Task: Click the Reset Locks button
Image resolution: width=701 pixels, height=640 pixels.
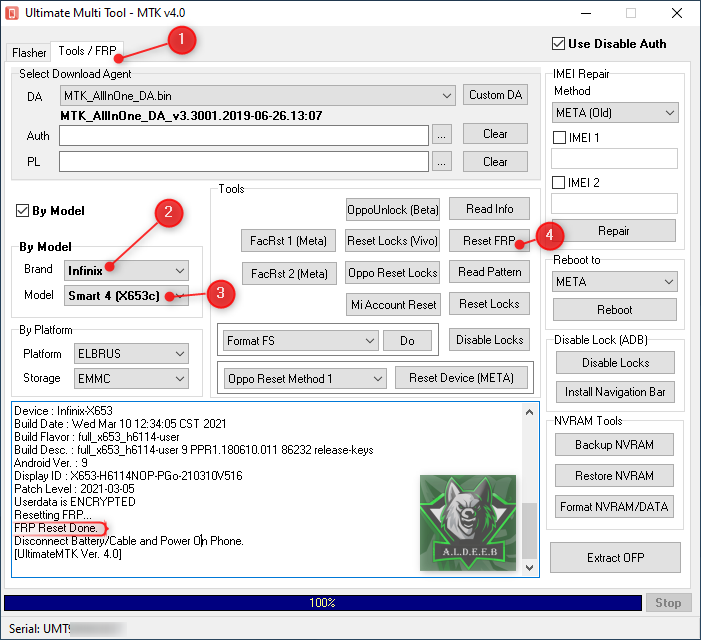Action: pyautogui.click(x=490, y=304)
